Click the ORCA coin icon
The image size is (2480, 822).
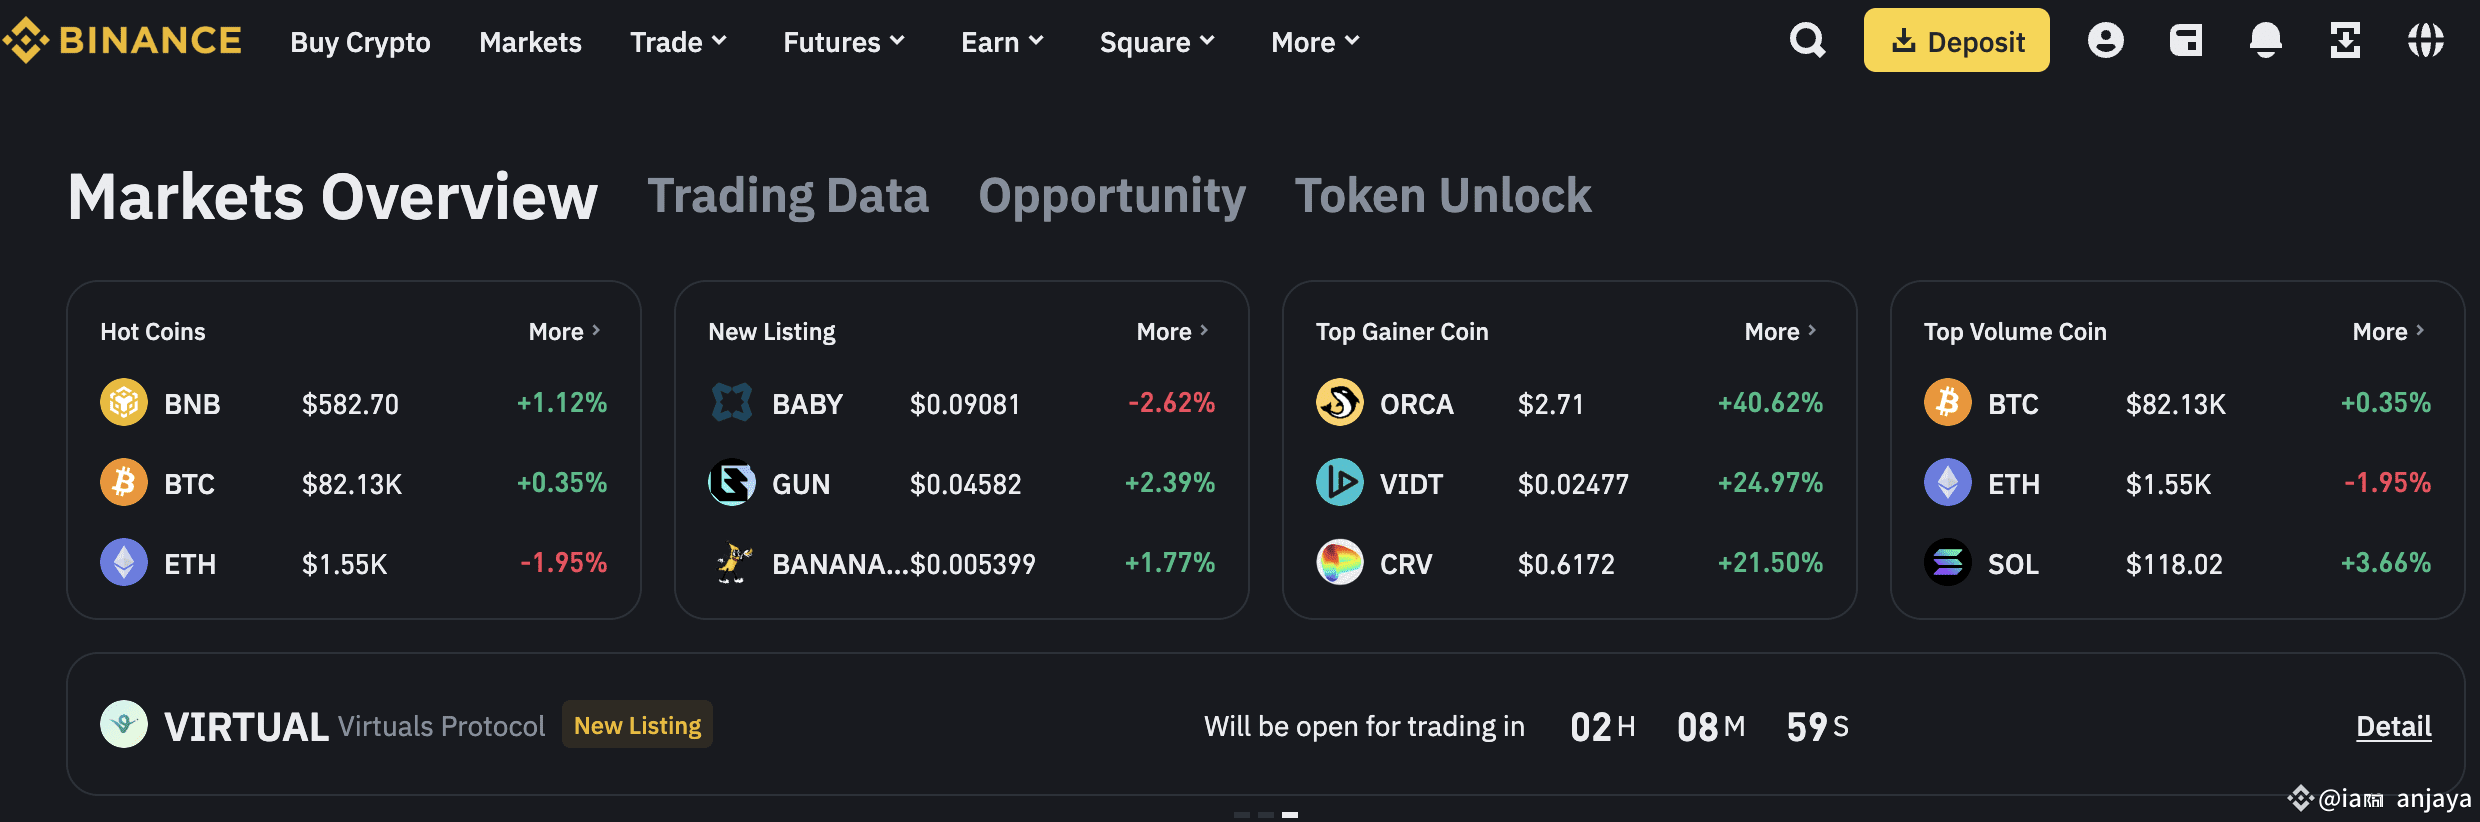coord(1339,403)
